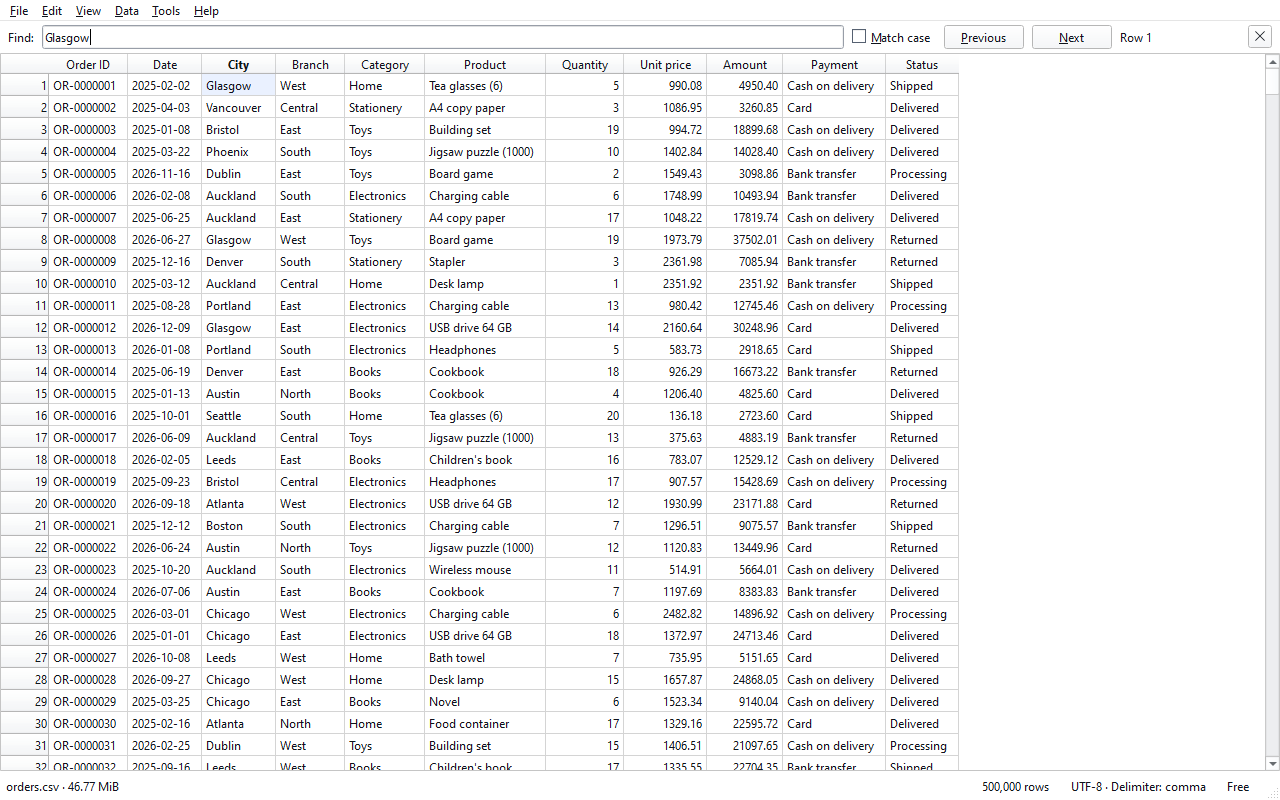Click the Next search result button
This screenshot has height=800, width=1280.
pos(1072,37)
